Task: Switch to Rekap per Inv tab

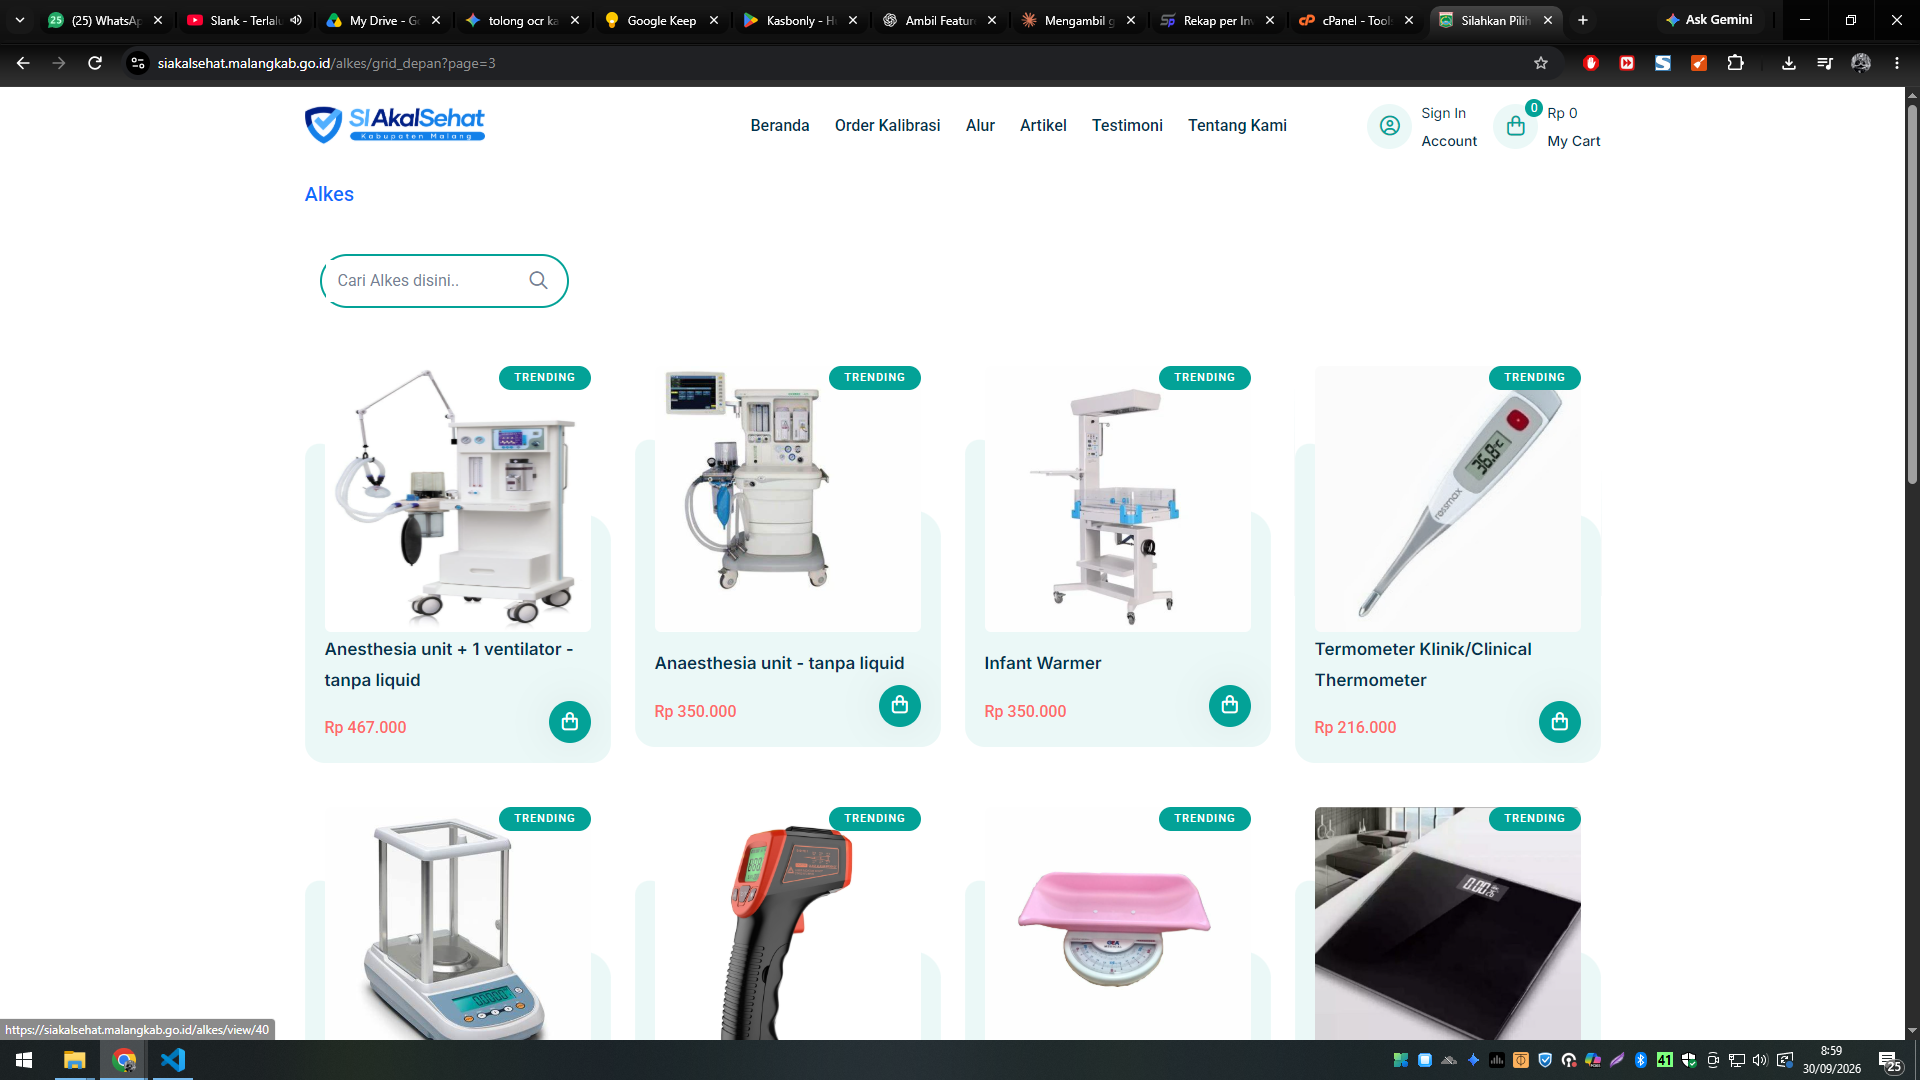Action: point(1217,20)
